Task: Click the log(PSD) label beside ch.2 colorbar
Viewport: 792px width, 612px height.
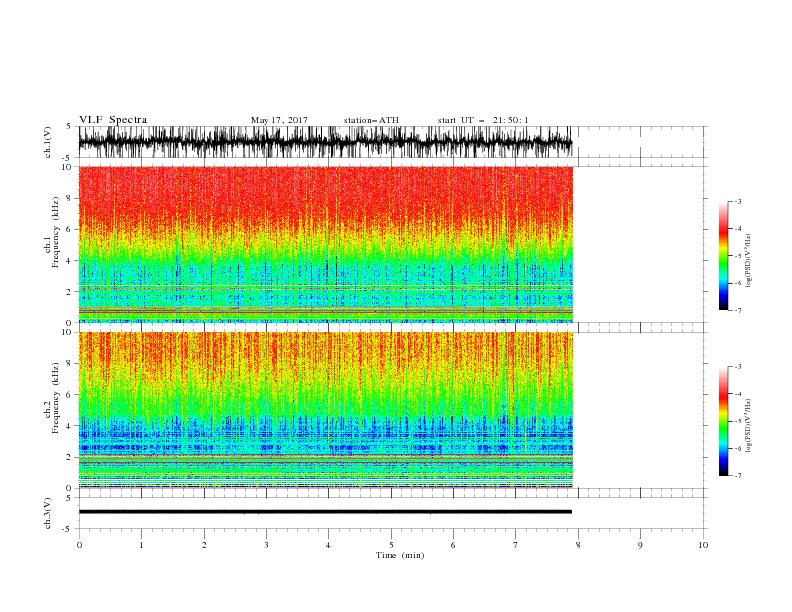Action: (x=748, y=426)
